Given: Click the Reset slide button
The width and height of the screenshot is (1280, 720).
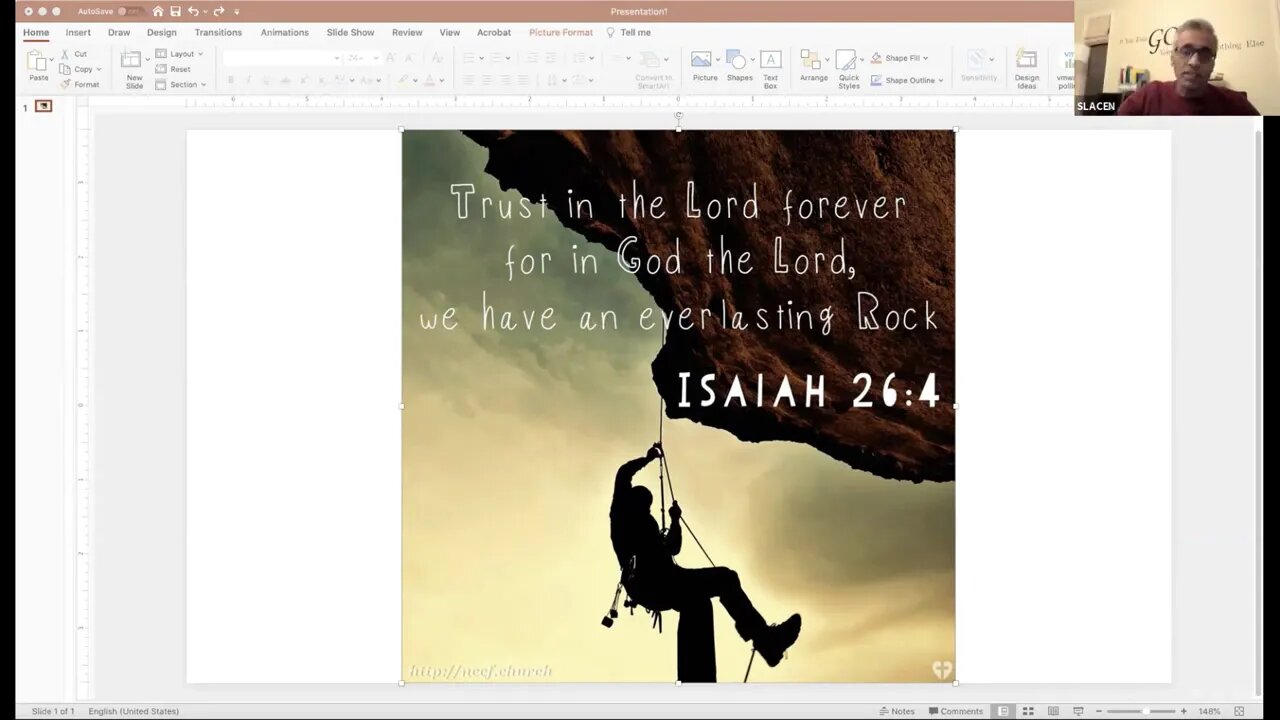Looking at the screenshot, I should [173, 69].
